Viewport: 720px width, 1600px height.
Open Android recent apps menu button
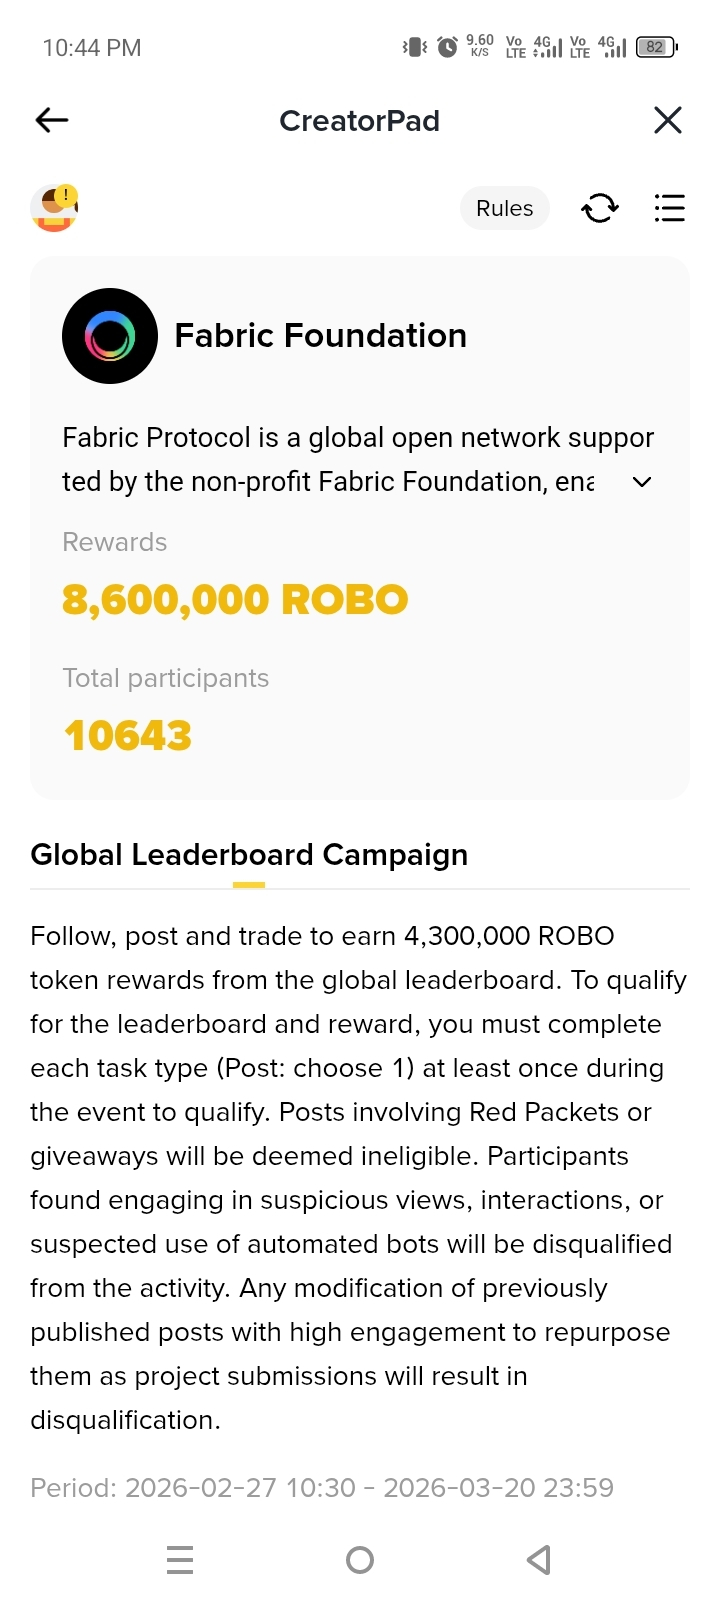180,1560
